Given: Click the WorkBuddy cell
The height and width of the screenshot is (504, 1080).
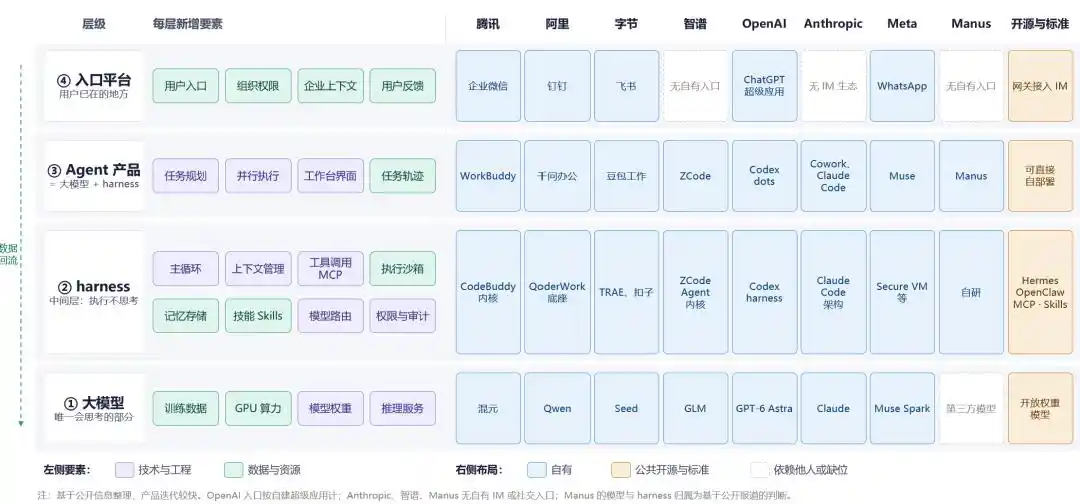Looking at the screenshot, I should (488, 176).
